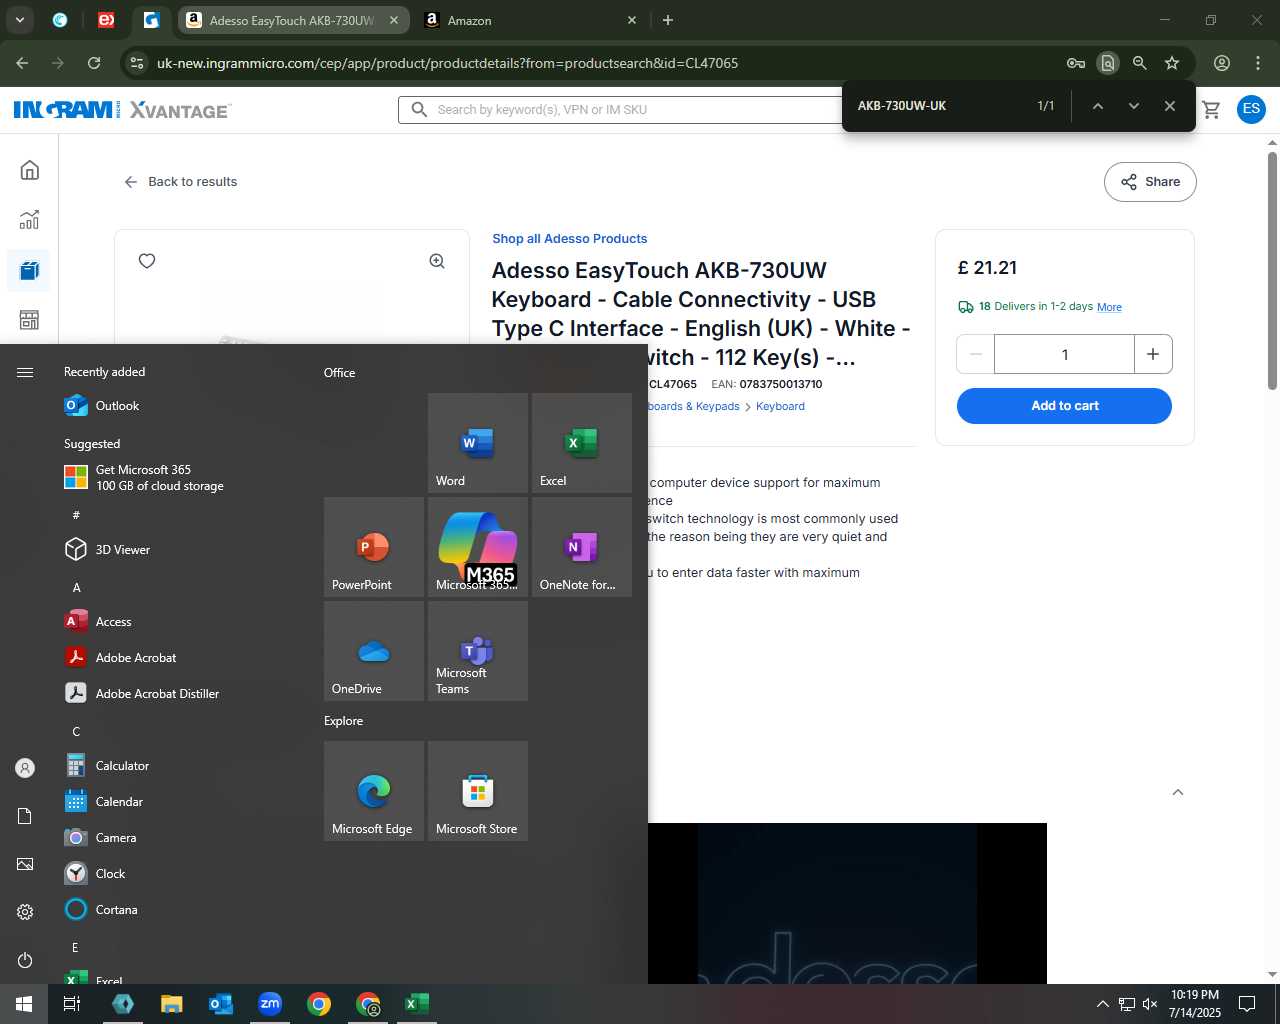Open Settings gear in Start menu
The height and width of the screenshot is (1024, 1280).
click(25, 912)
